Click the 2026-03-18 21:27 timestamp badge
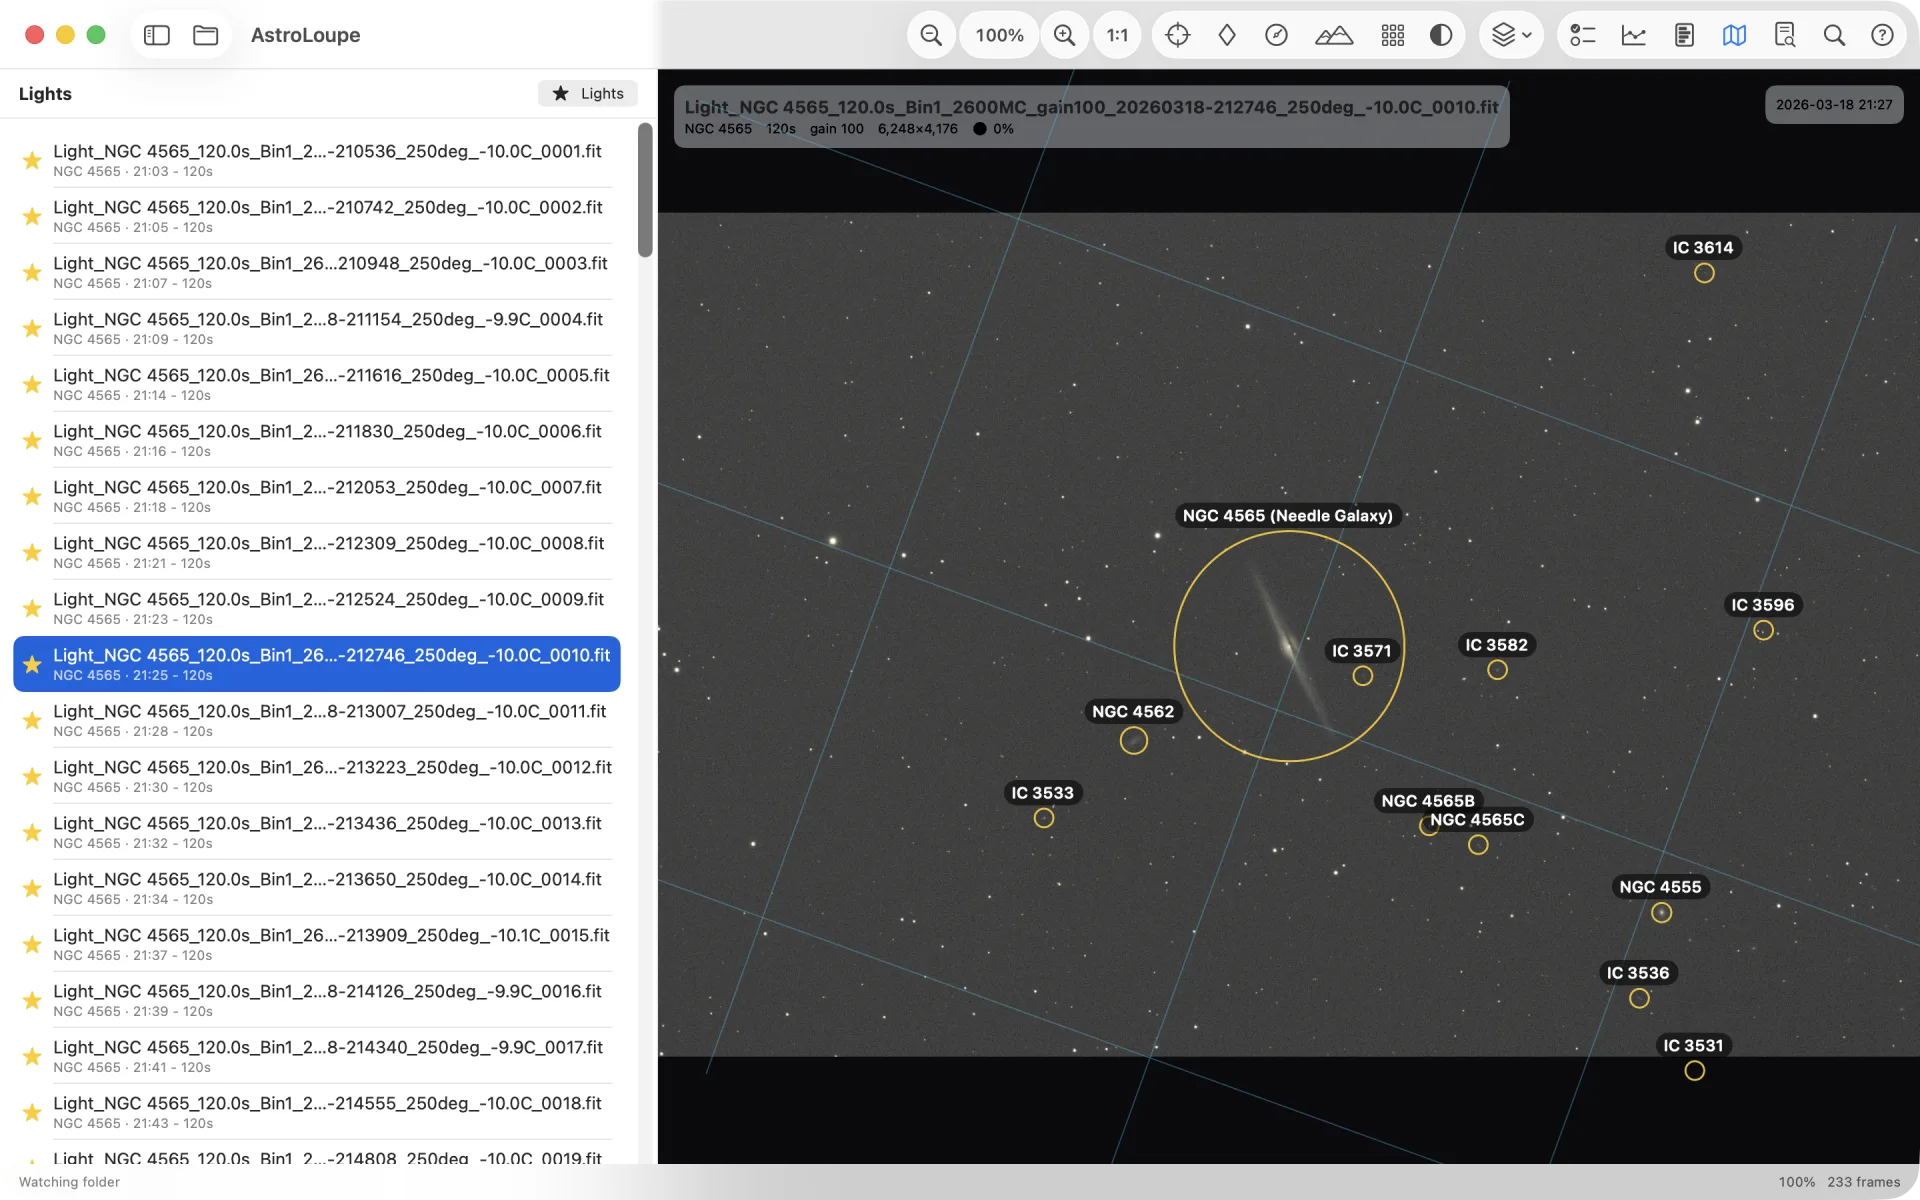 click(1834, 105)
